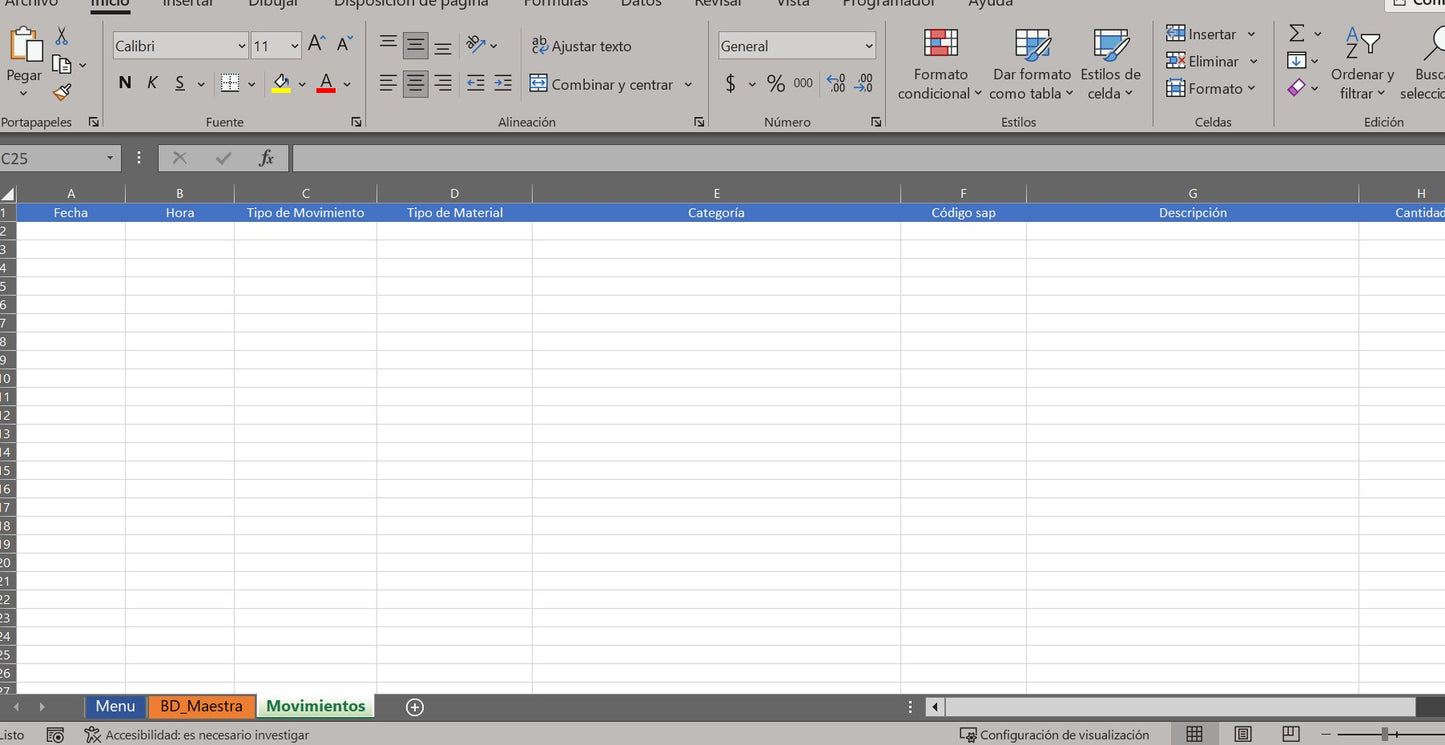Viewport: 1445px width, 745px height.
Task: Open Estilos de celda gallery
Action: coord(1110,65)
